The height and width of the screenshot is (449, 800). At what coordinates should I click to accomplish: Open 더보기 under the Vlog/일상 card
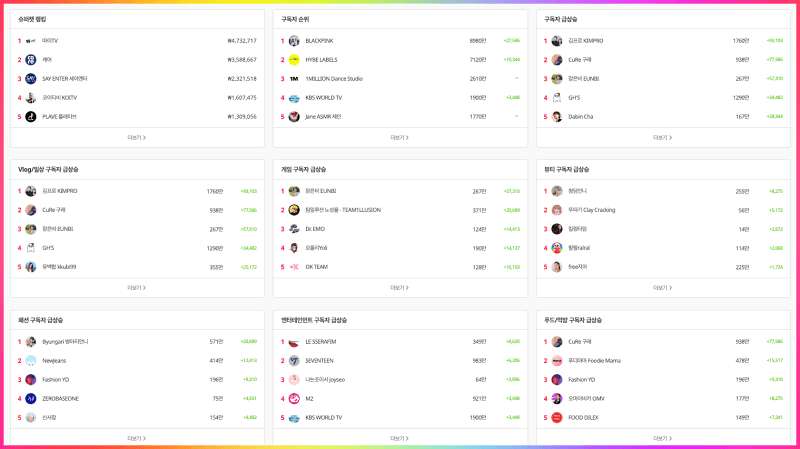click(137, 288)
